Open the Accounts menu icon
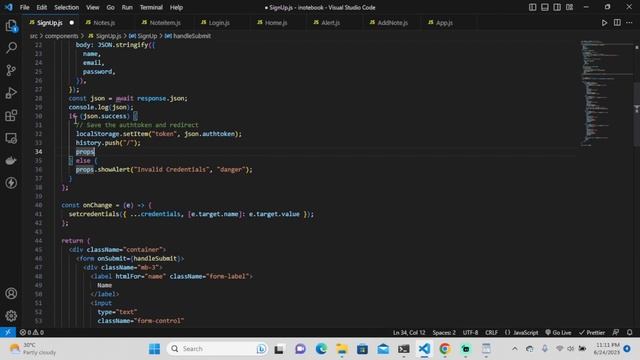This screenshot has width=640, height=360. pyautogui.click(x=11, y=293)
